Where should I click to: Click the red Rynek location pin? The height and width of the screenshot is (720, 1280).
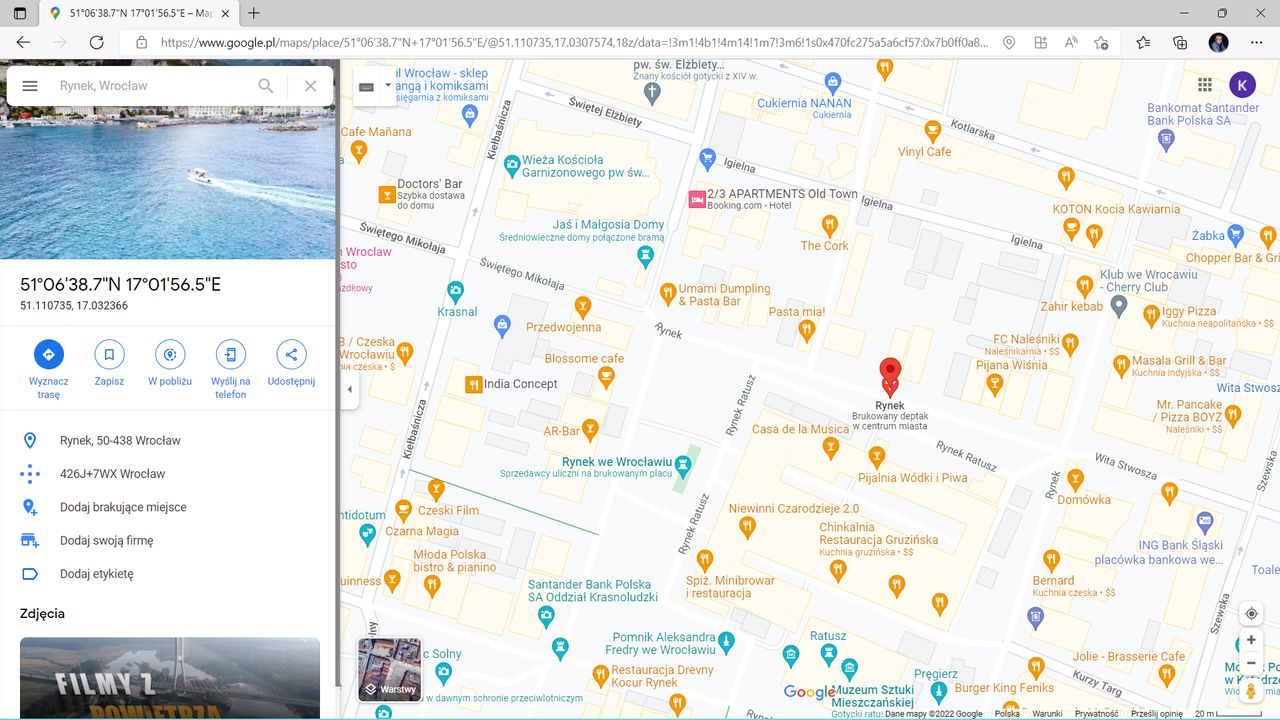tap(889, 377)
